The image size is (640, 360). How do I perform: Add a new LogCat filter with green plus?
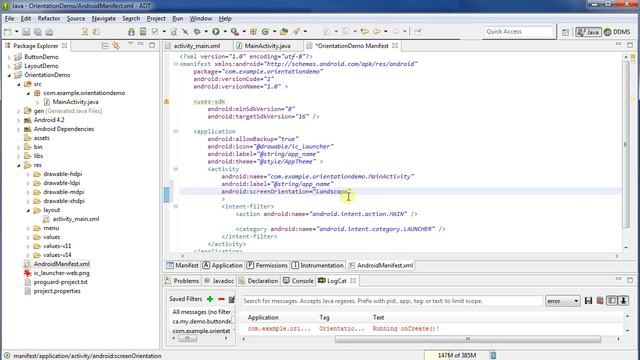(x=210, y=299)
